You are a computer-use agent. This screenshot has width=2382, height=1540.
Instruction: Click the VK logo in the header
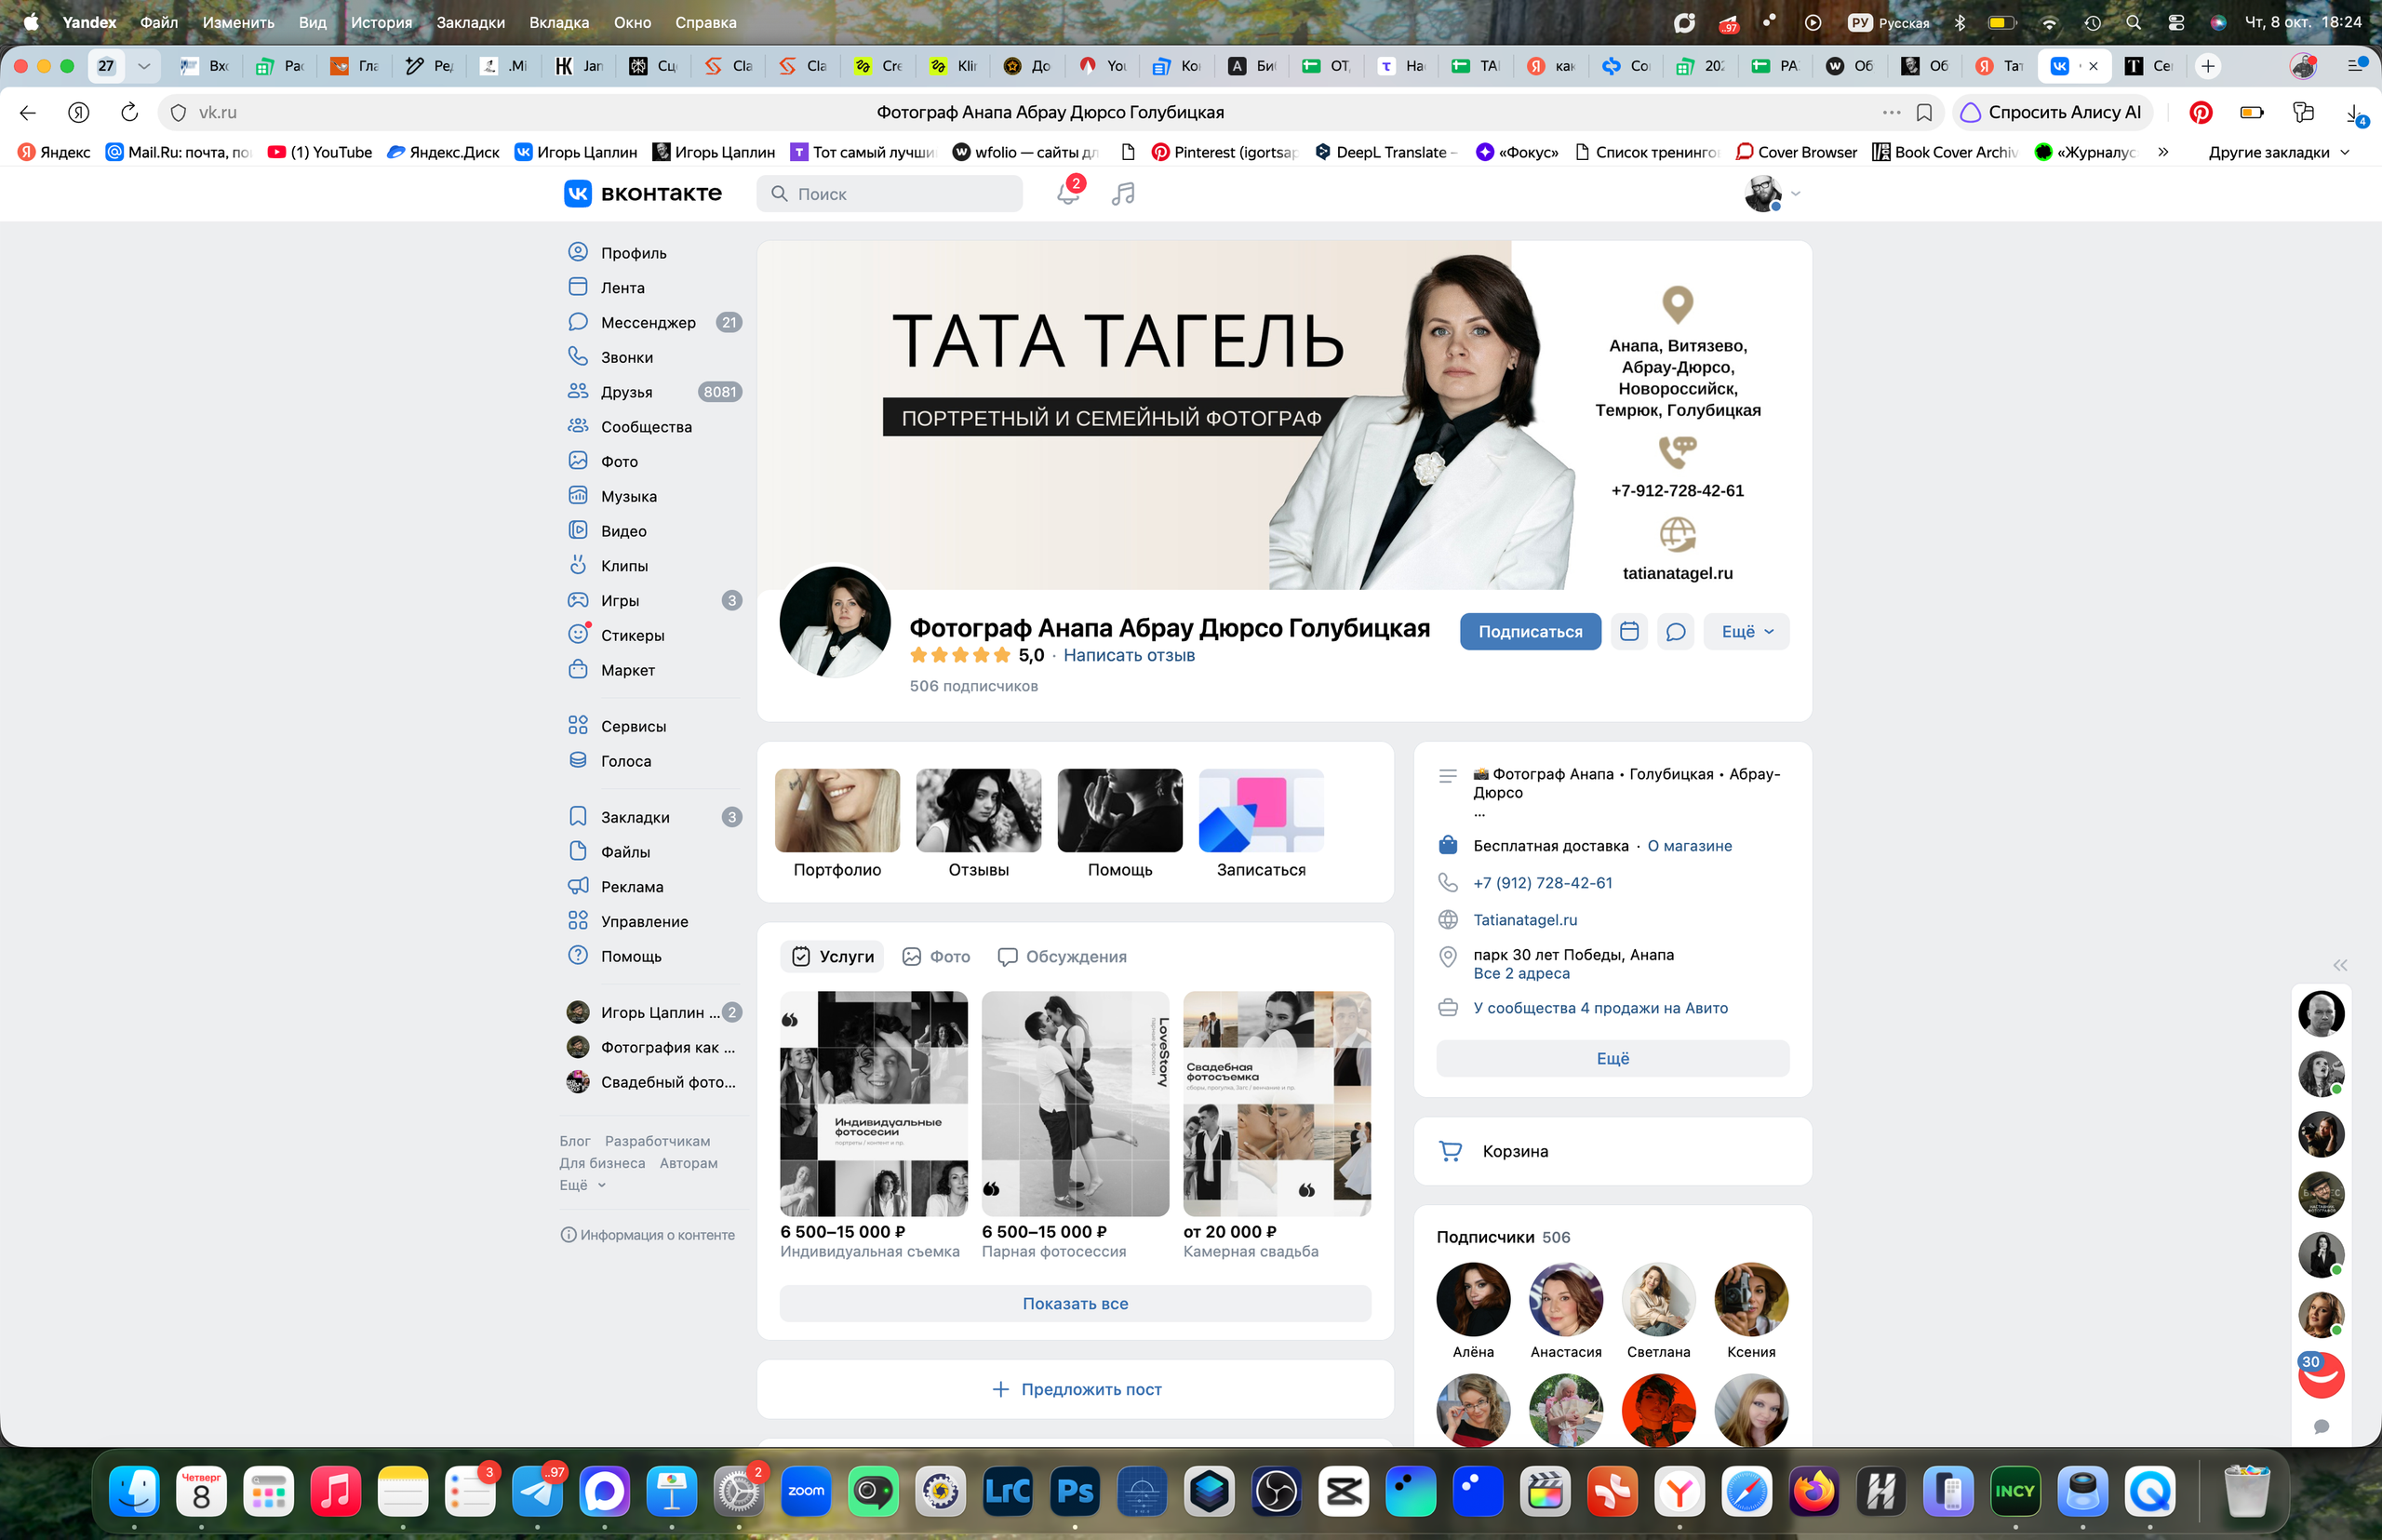pos(643,193)
